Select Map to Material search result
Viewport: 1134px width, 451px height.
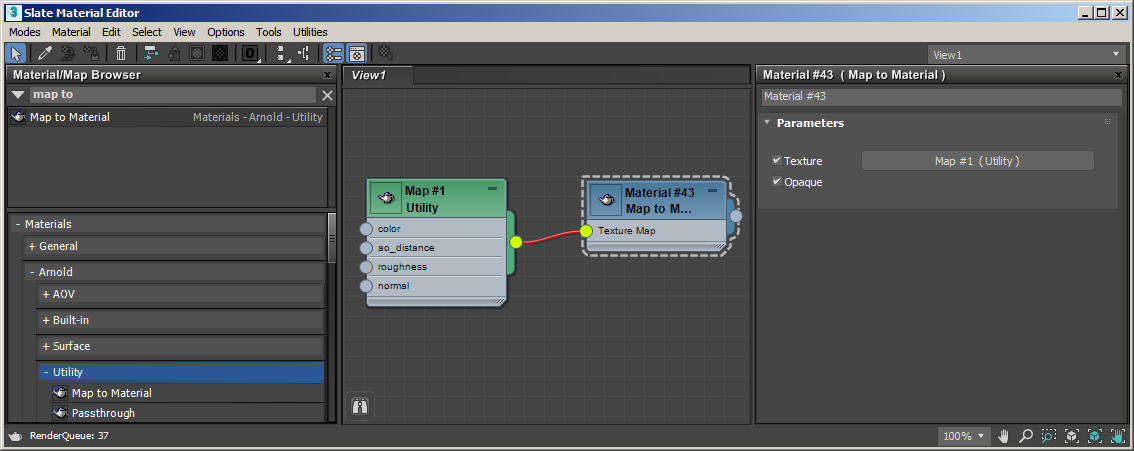167,117
